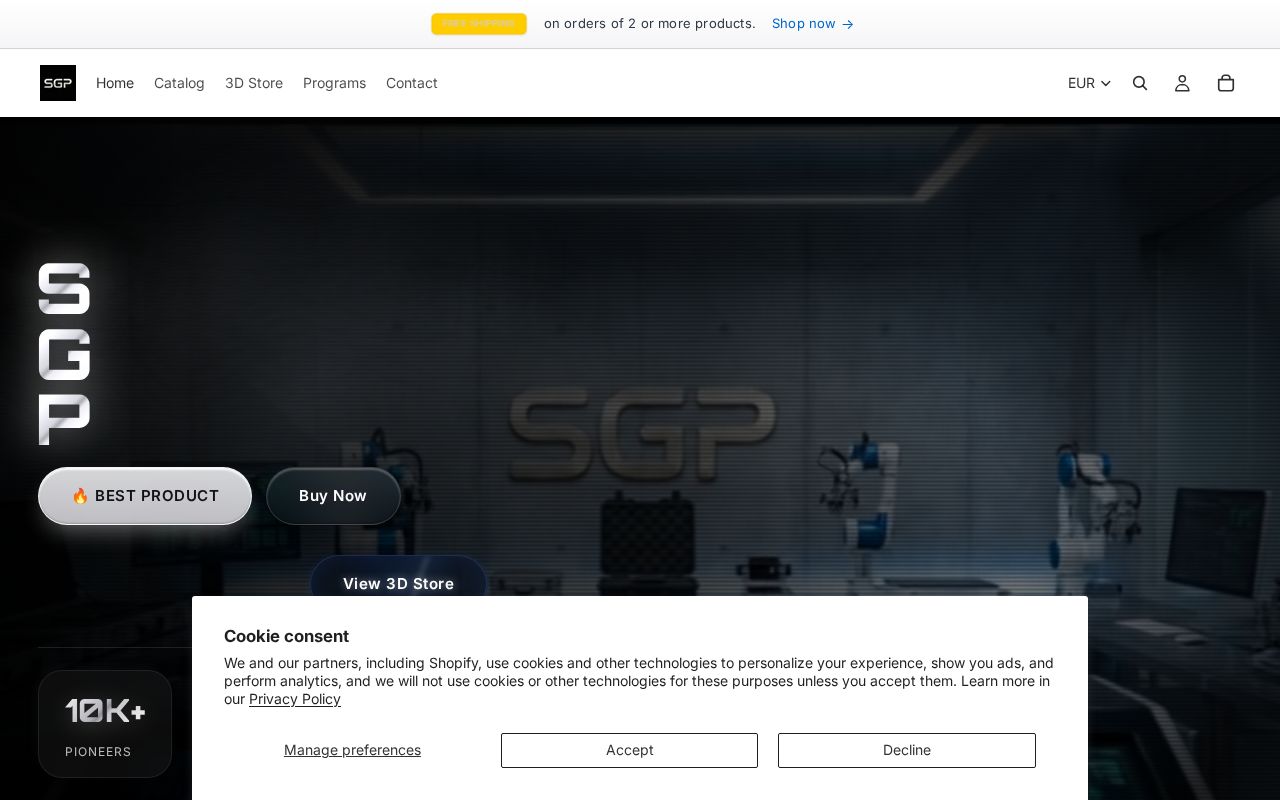
Task: Expand the EUR currency dropdown
Action: (1089, 83)
